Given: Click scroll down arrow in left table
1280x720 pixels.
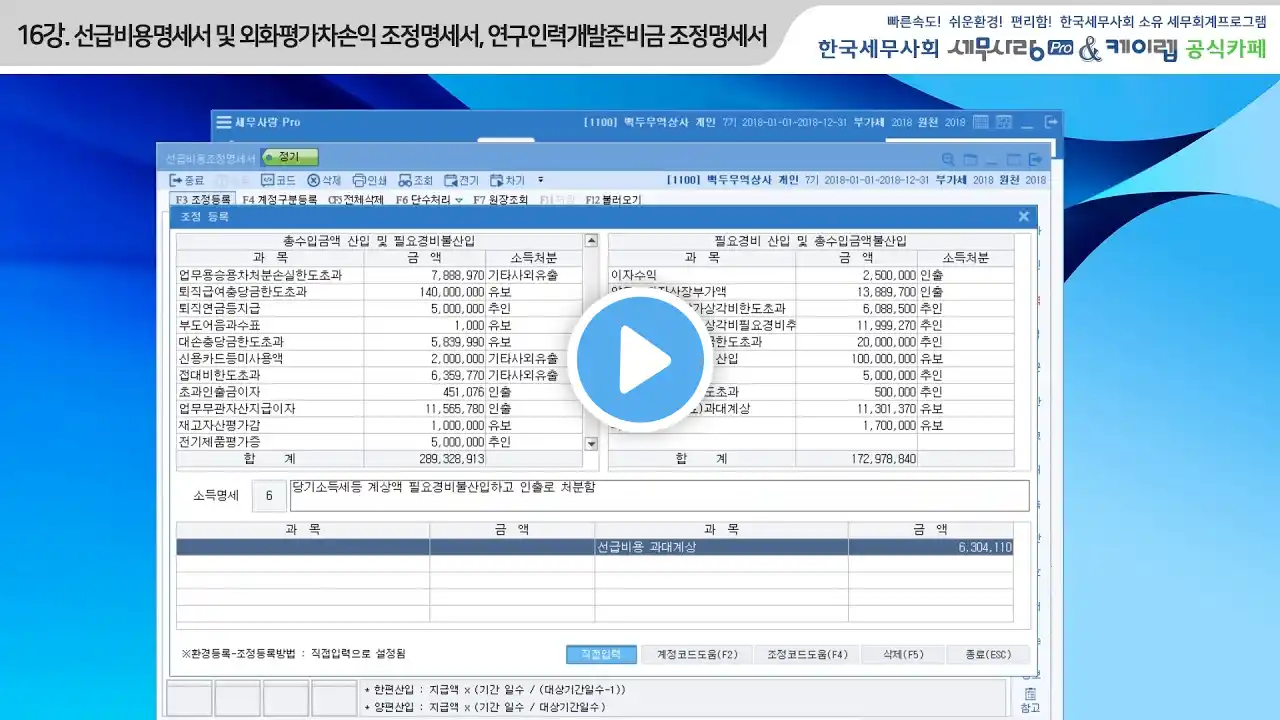Looking at the screenshot, I should click(x=591, y=443).
